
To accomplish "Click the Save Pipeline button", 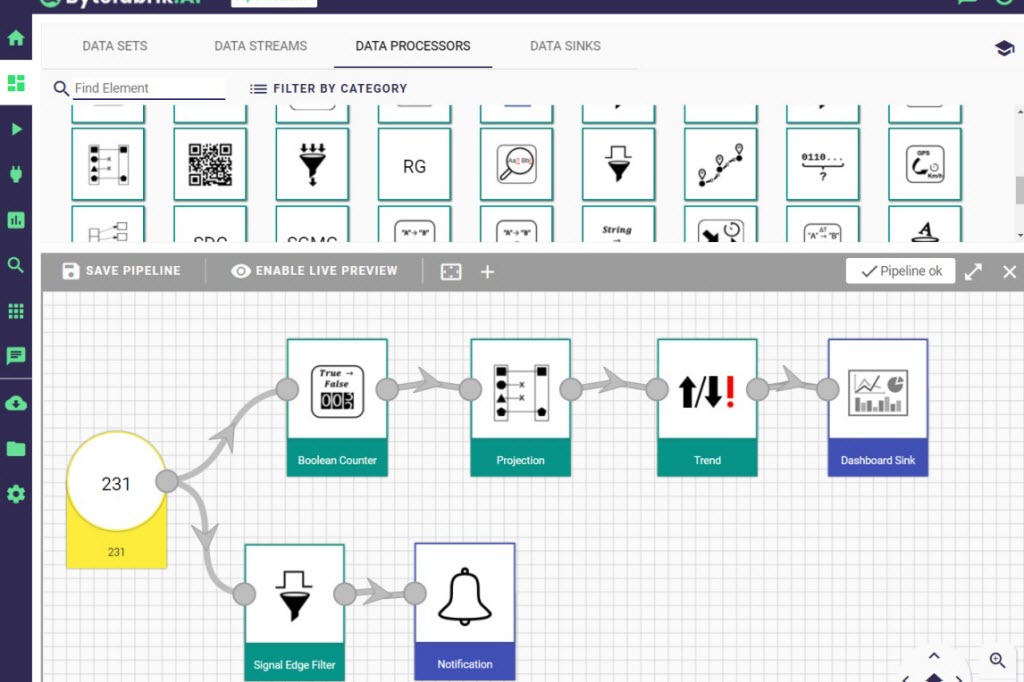I will click(122, 271).
